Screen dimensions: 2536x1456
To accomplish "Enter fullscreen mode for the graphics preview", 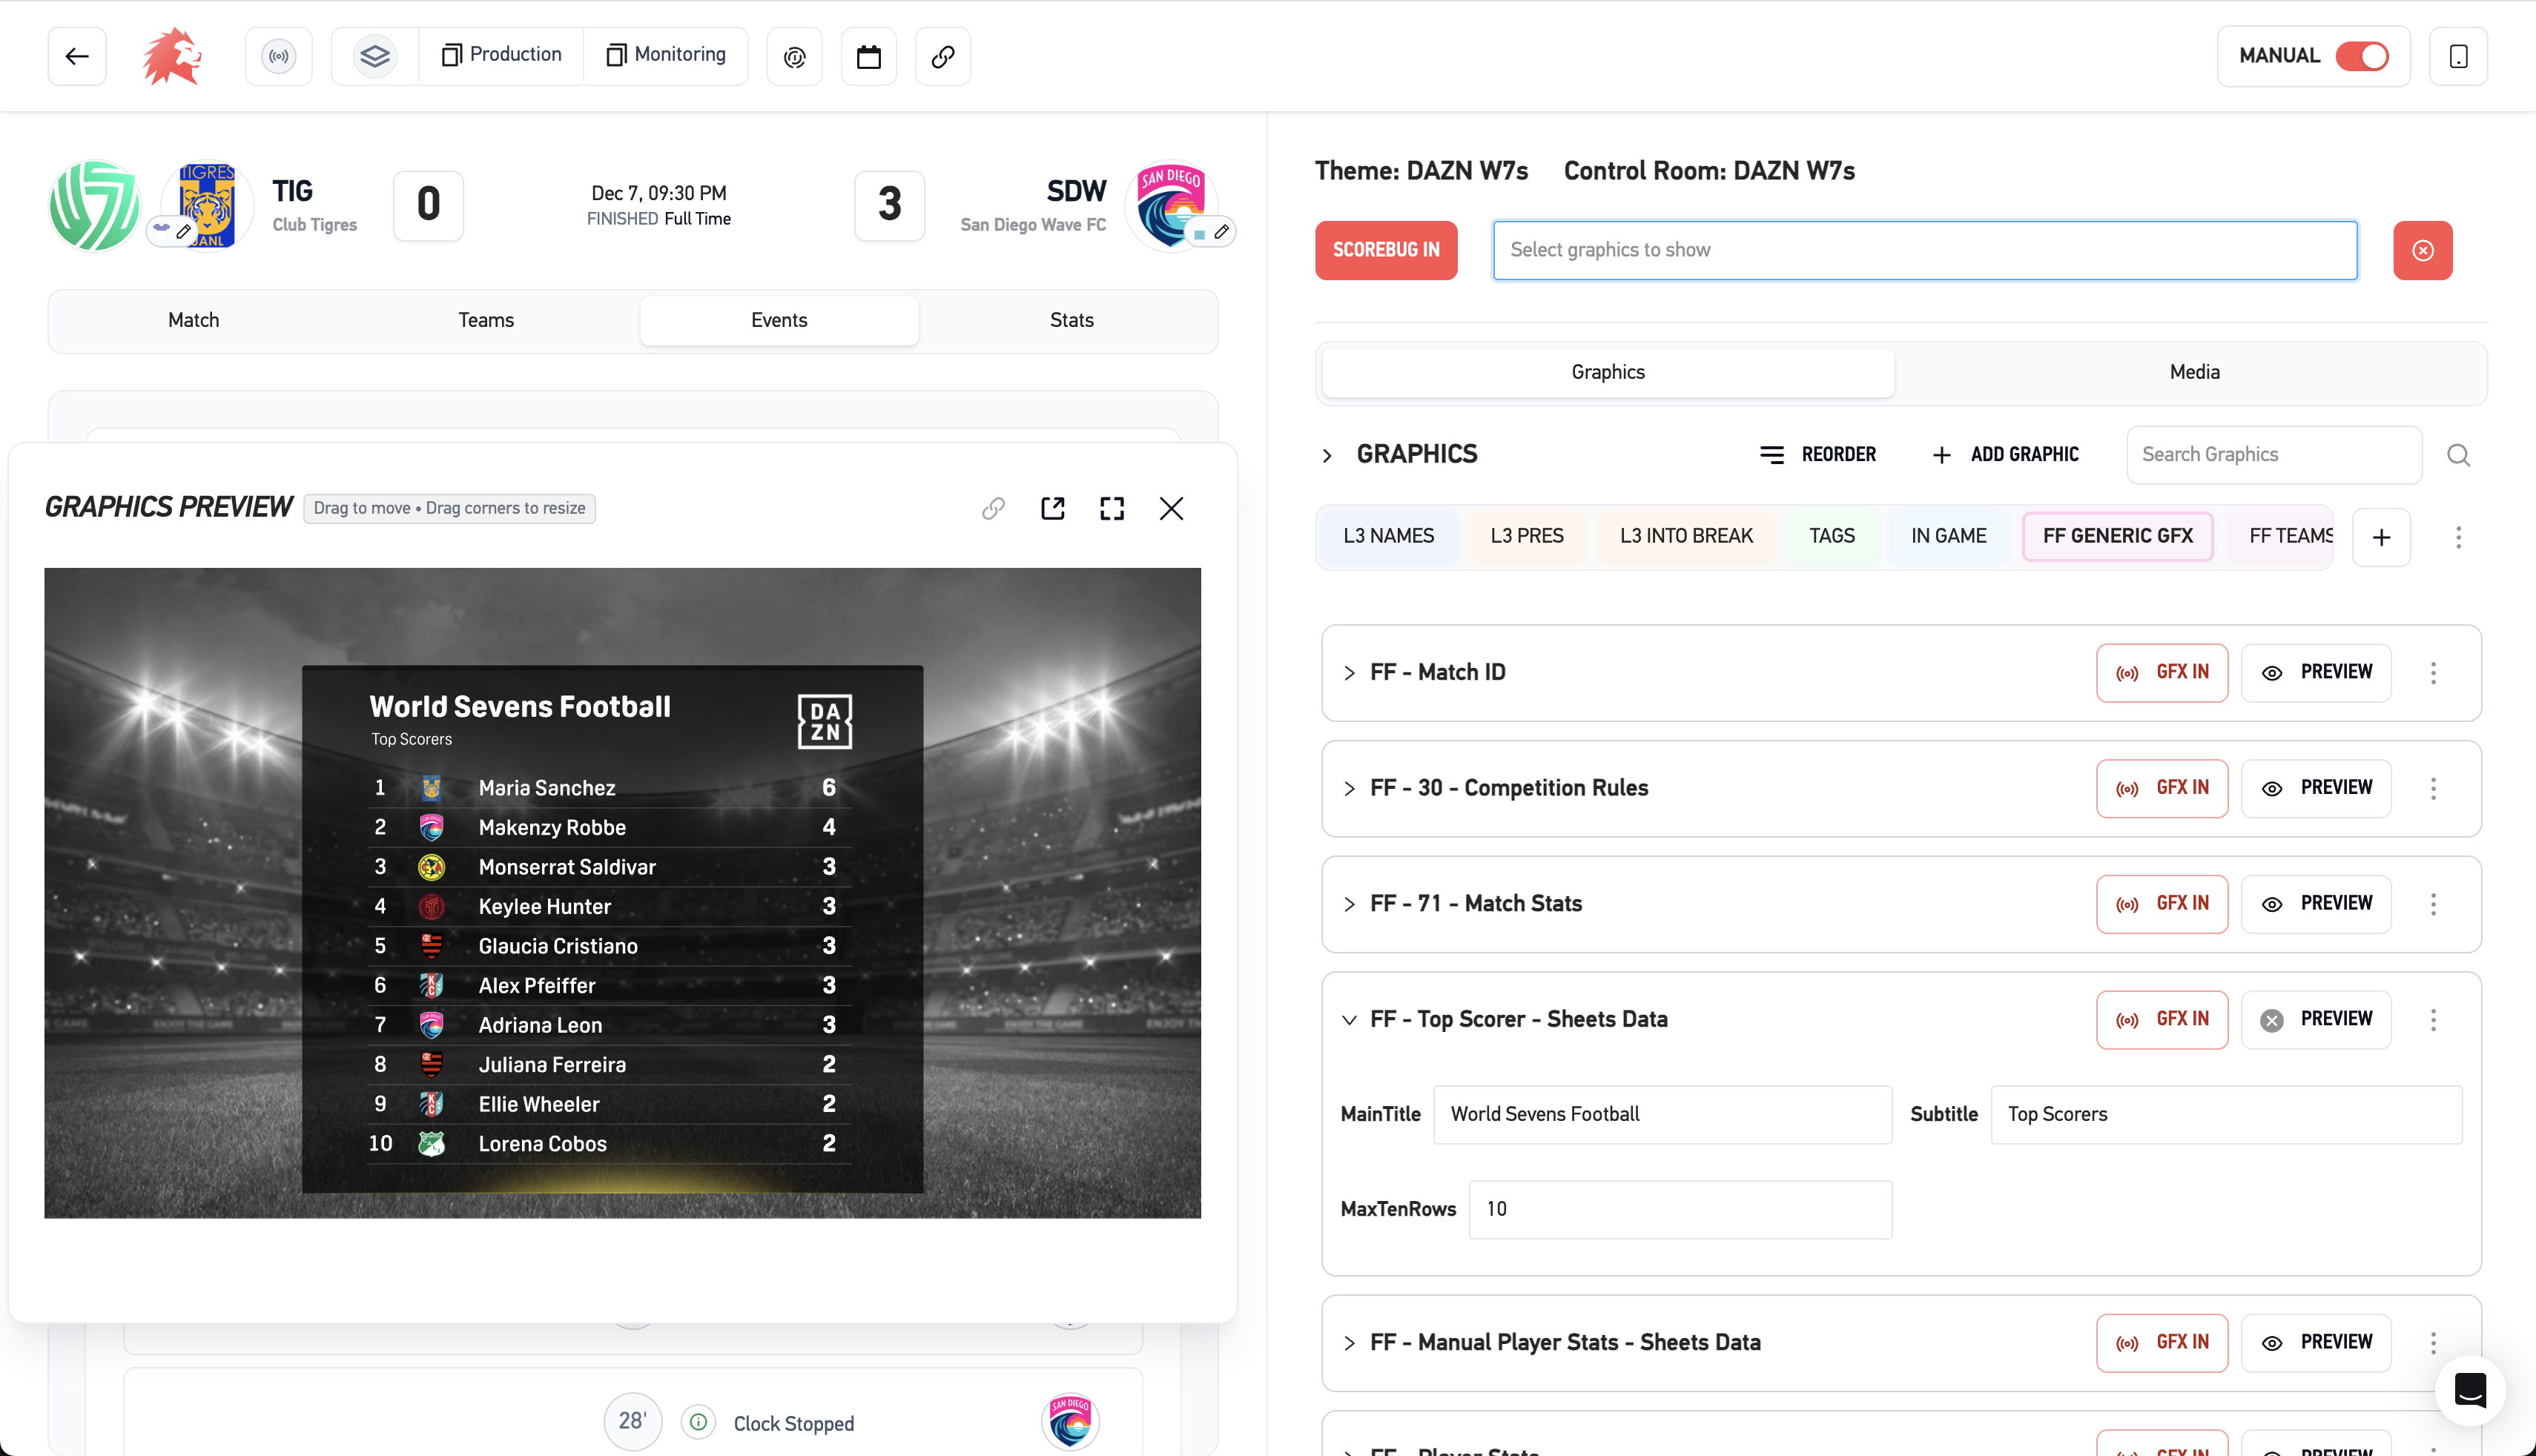I will coord(1112,508).
